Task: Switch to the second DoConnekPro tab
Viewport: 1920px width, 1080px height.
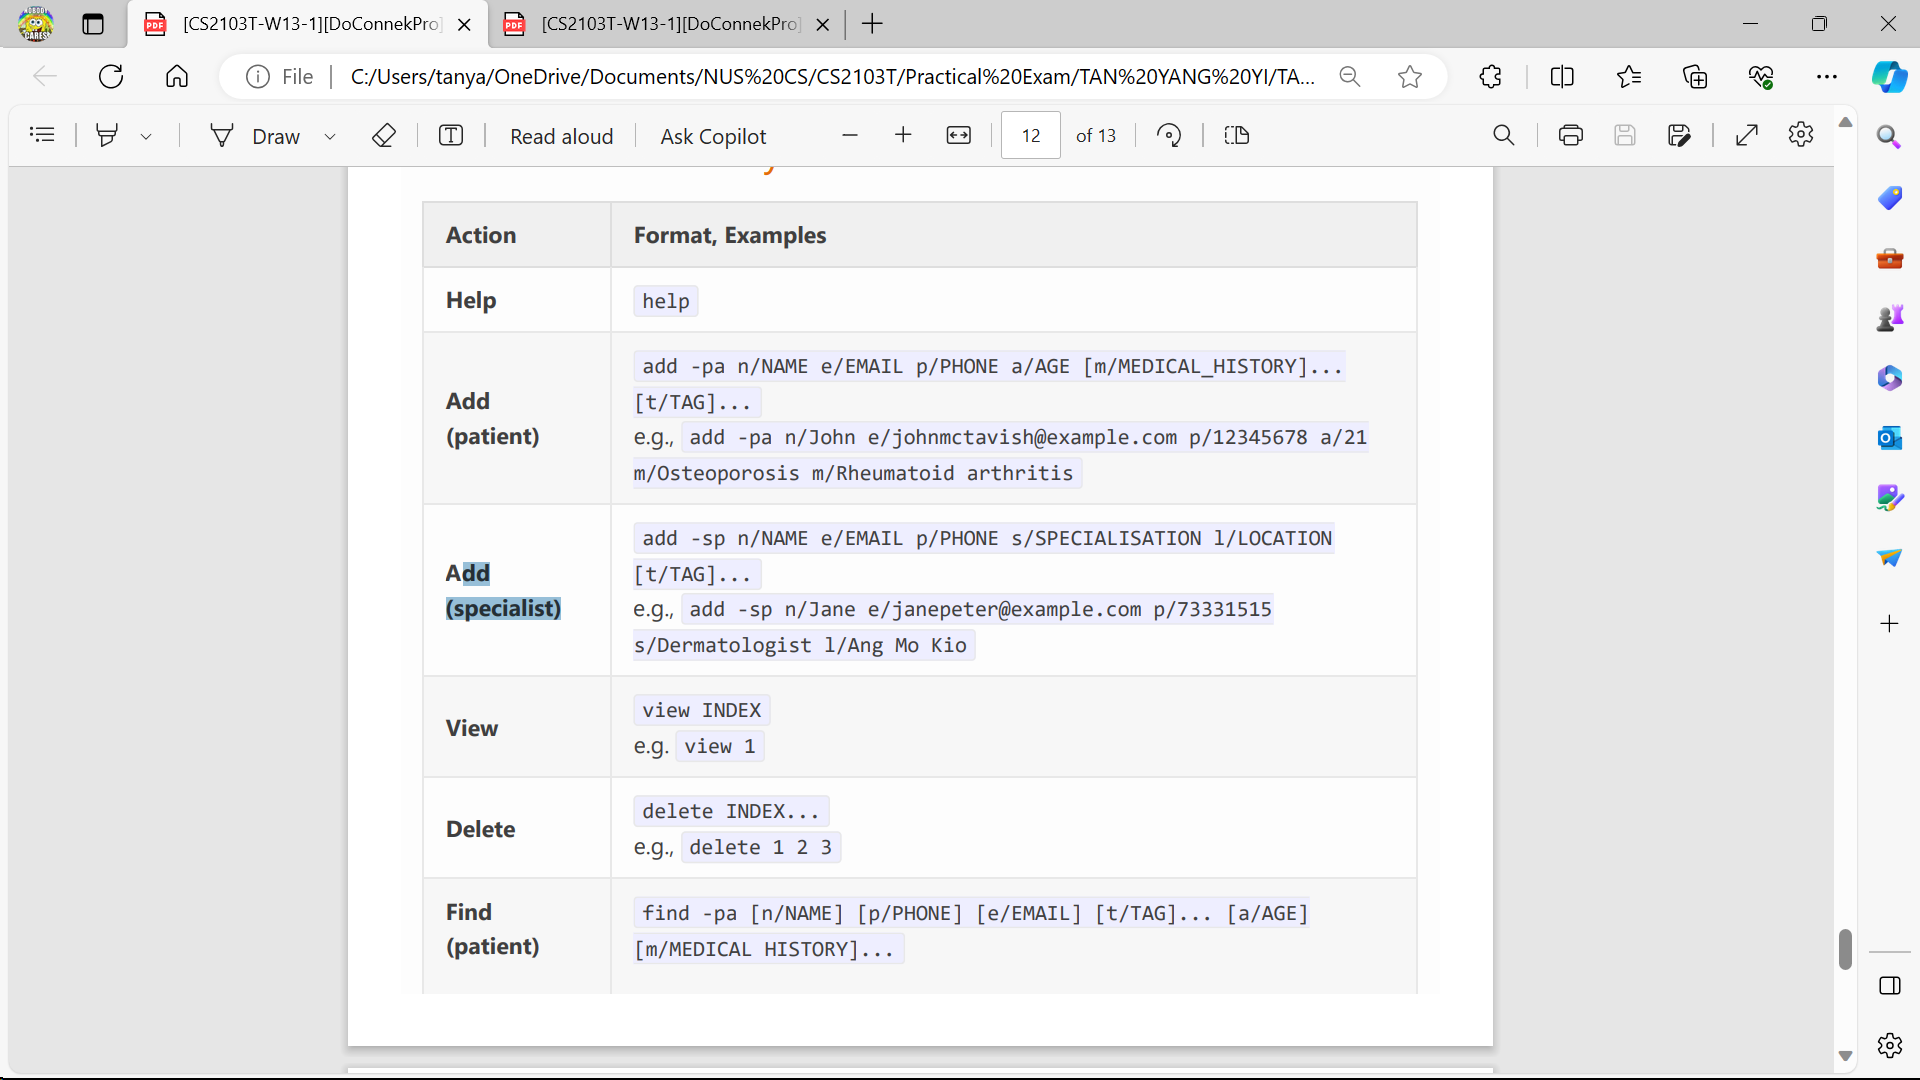Action: coord(670,24)
